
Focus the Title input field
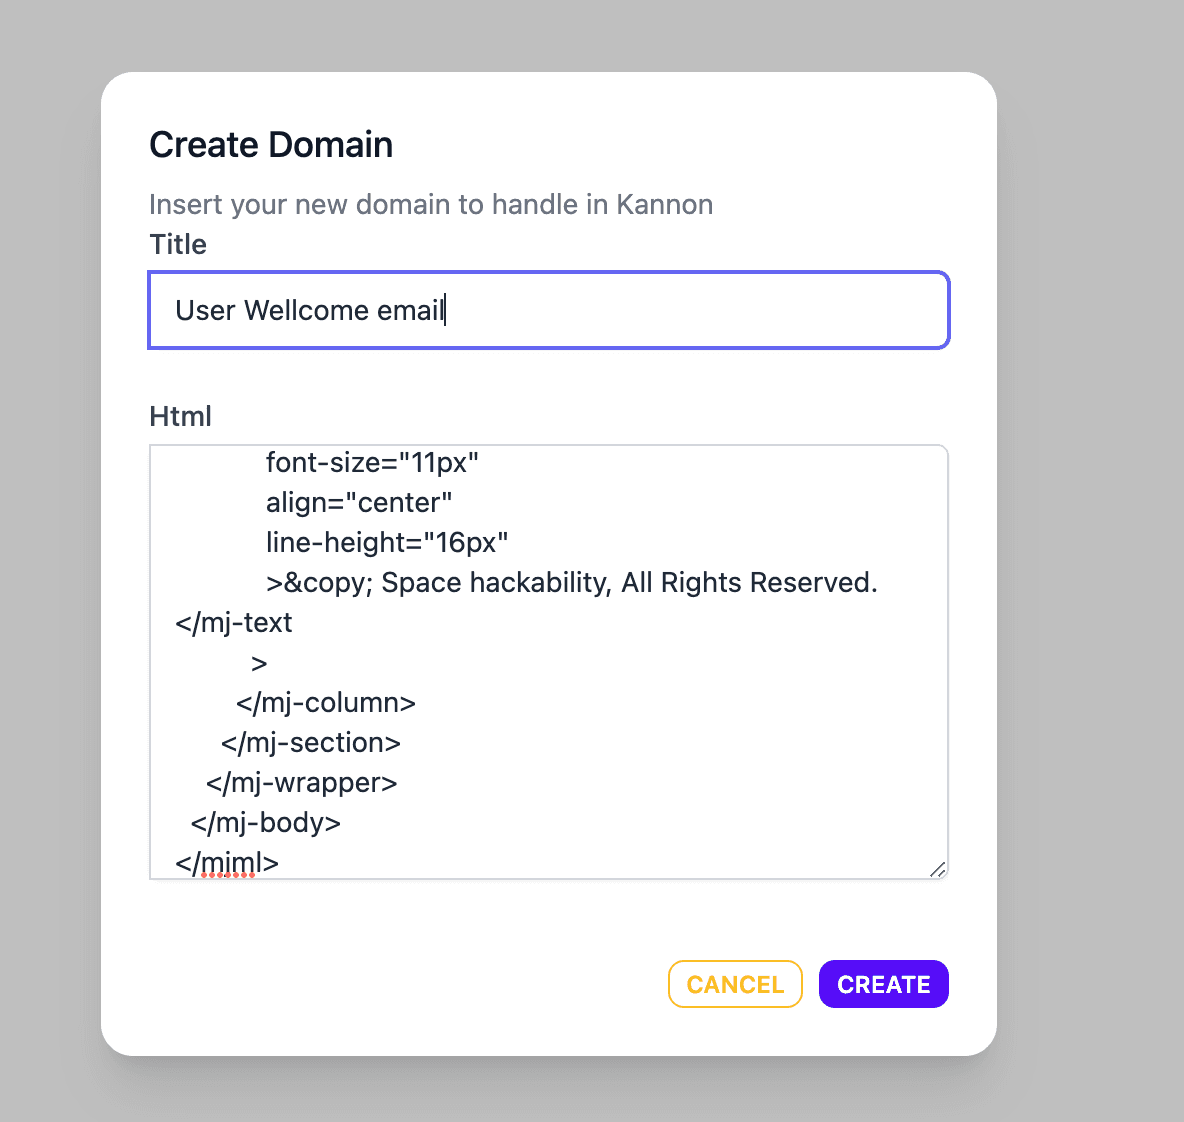point(549,310)
